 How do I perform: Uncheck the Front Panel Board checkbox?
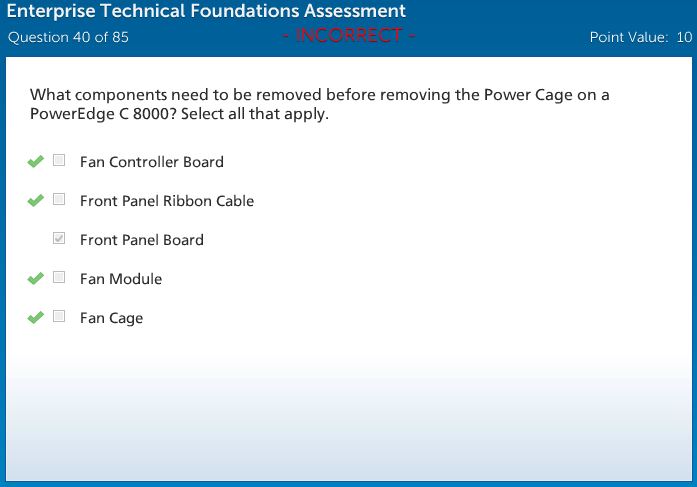click(59, 239)
